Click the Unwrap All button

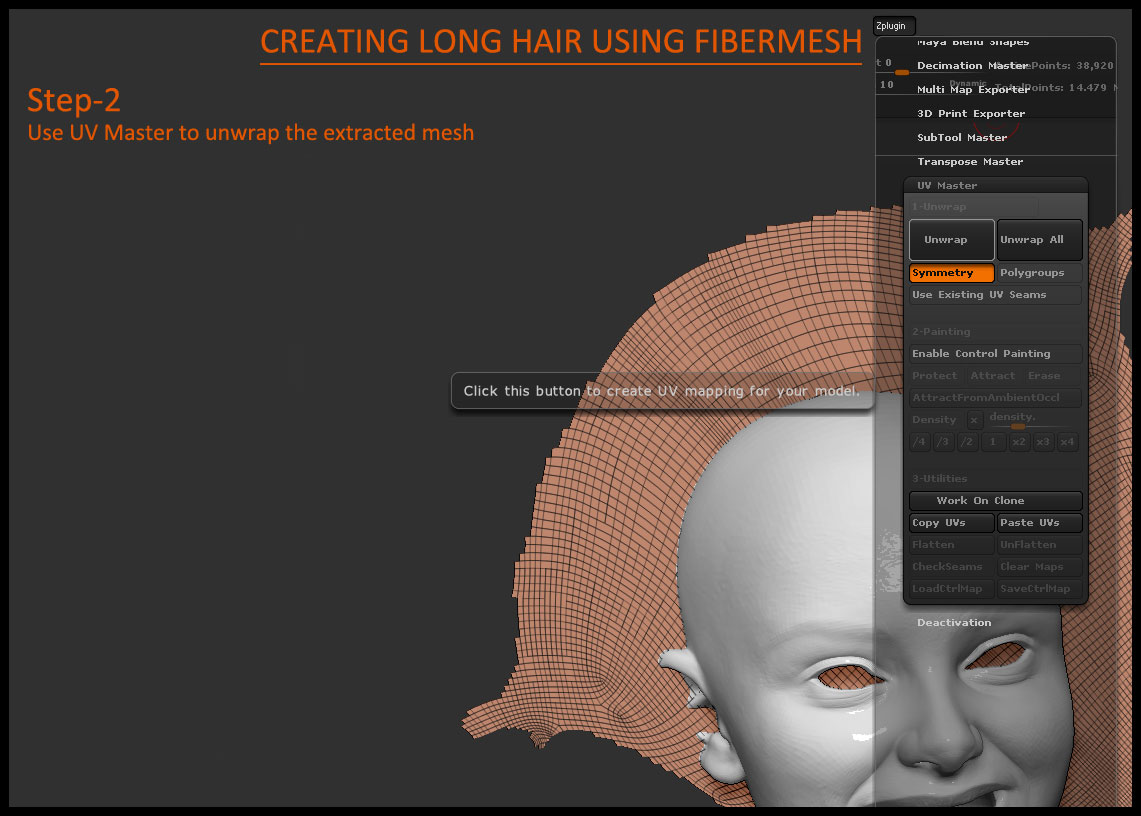(x=1039, y=240)
